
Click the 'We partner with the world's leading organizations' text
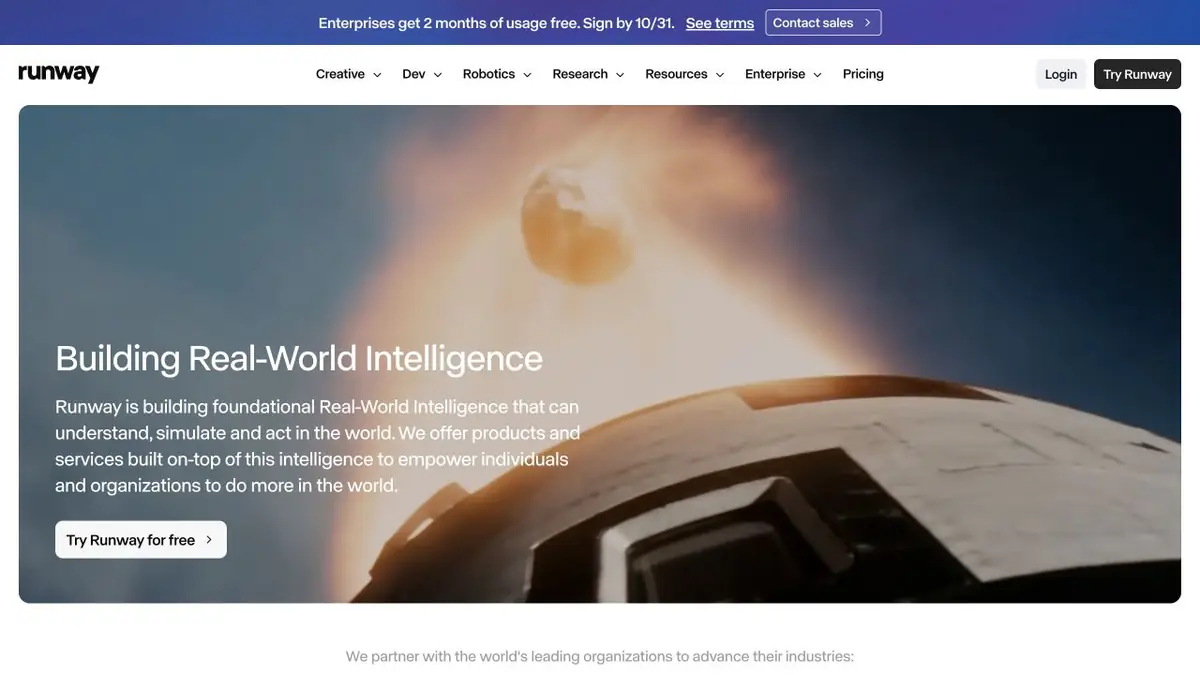pyautogui.click(x=600, y=657)
